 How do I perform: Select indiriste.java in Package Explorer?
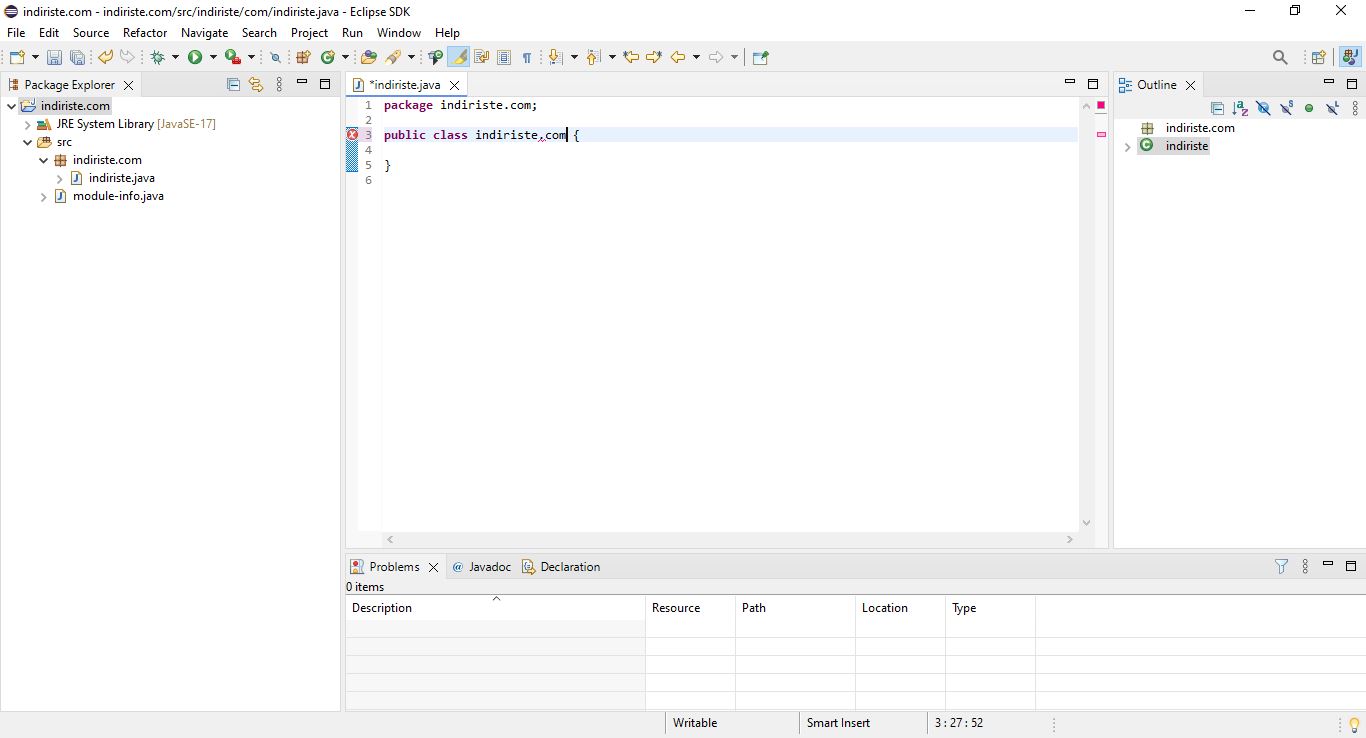click(121, 178)
